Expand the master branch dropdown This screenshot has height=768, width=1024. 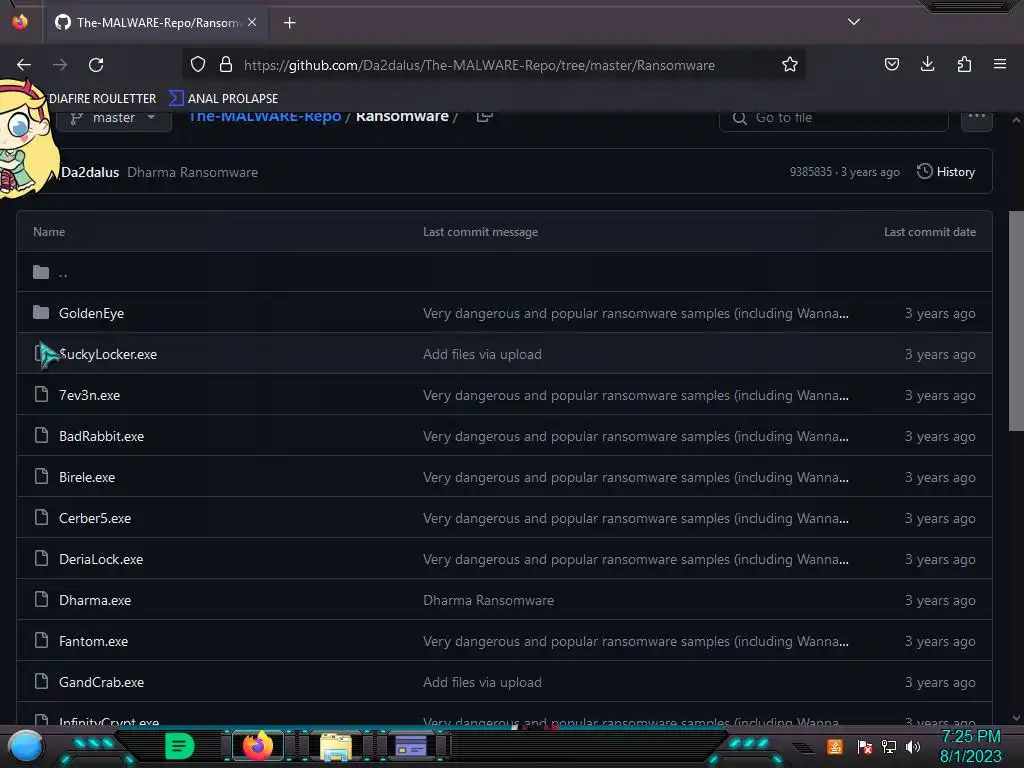point(114,118)
